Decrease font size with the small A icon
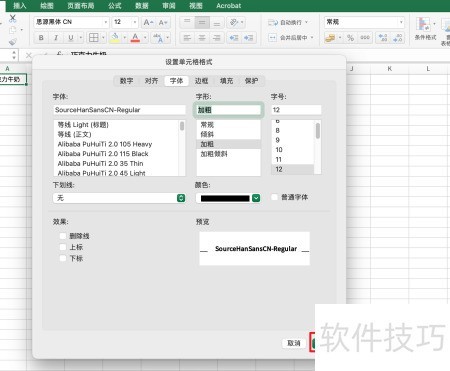The height and width of the screenshot is (371, 450). [163, 22]
